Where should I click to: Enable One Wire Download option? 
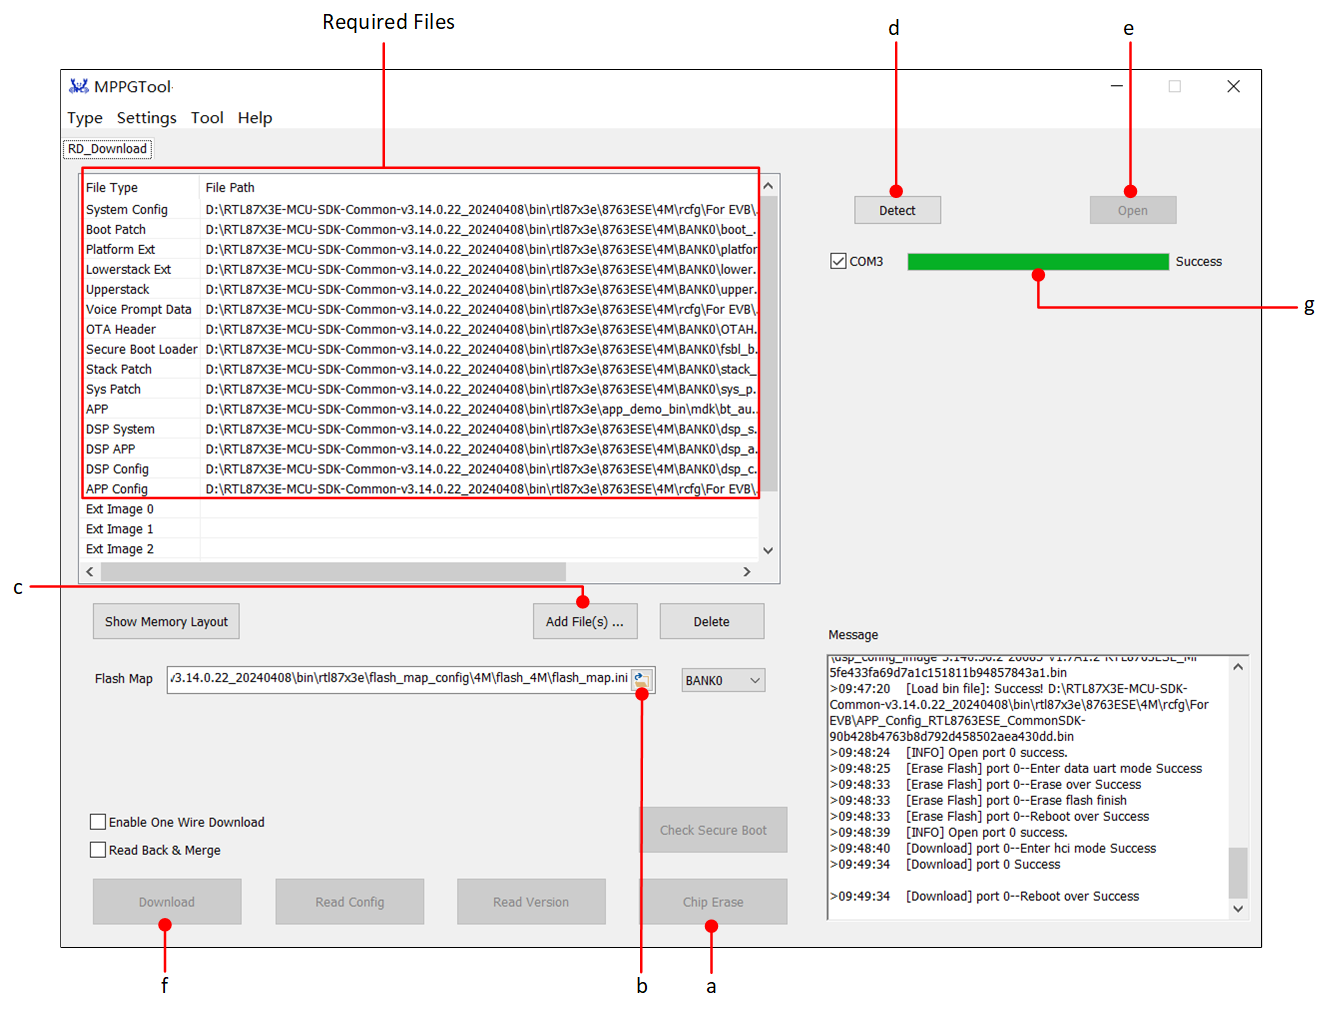pos(98,822)
